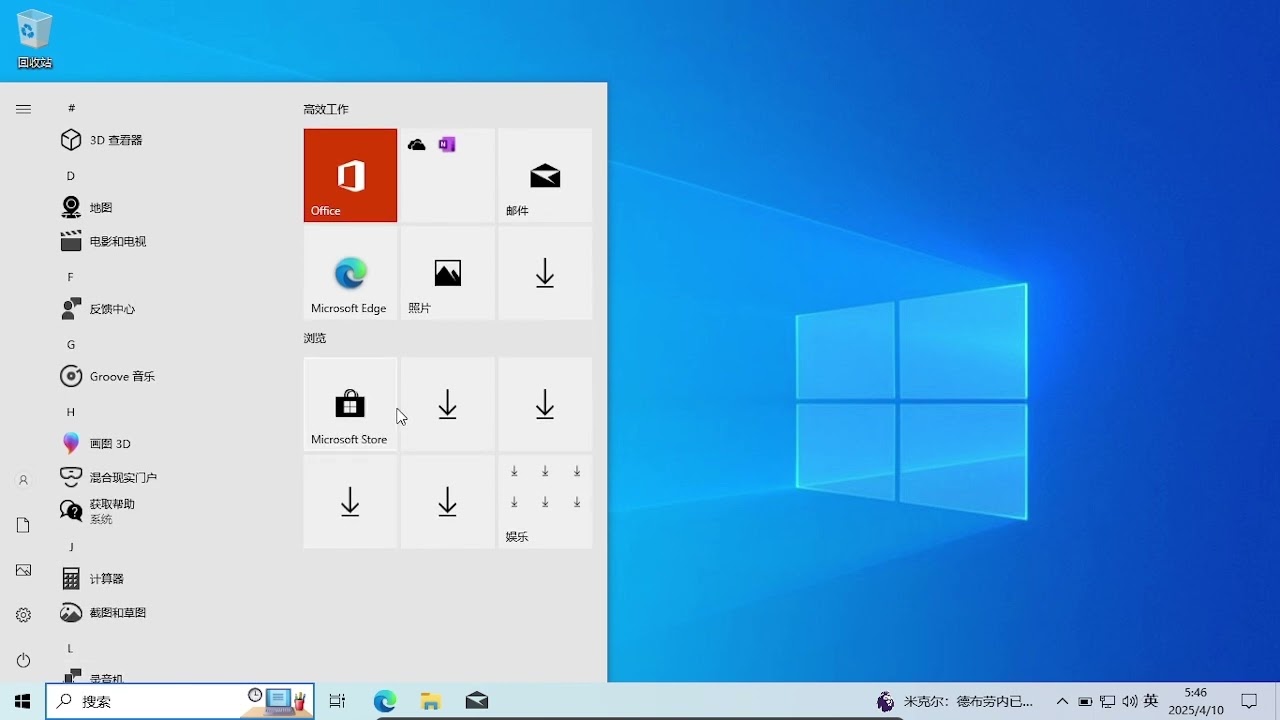The height and width of the screenshot is (720, 1280).
Task: Click the L letter header in app list
Action: [71, 648]
